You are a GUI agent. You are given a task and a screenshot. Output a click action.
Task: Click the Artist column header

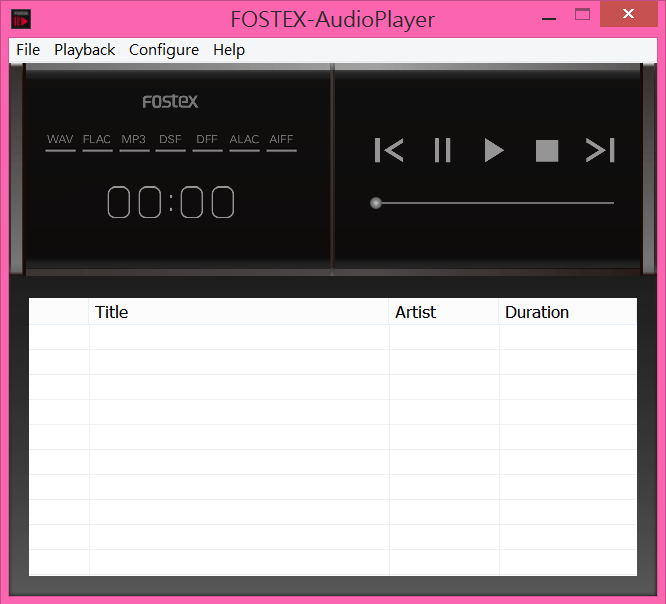pos(444,312)
